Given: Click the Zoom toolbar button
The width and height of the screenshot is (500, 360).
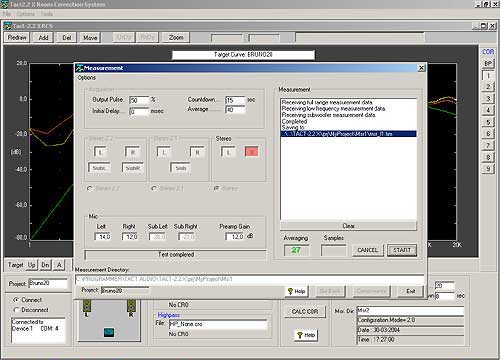Looking at the screenshot, I should [176, 37].
